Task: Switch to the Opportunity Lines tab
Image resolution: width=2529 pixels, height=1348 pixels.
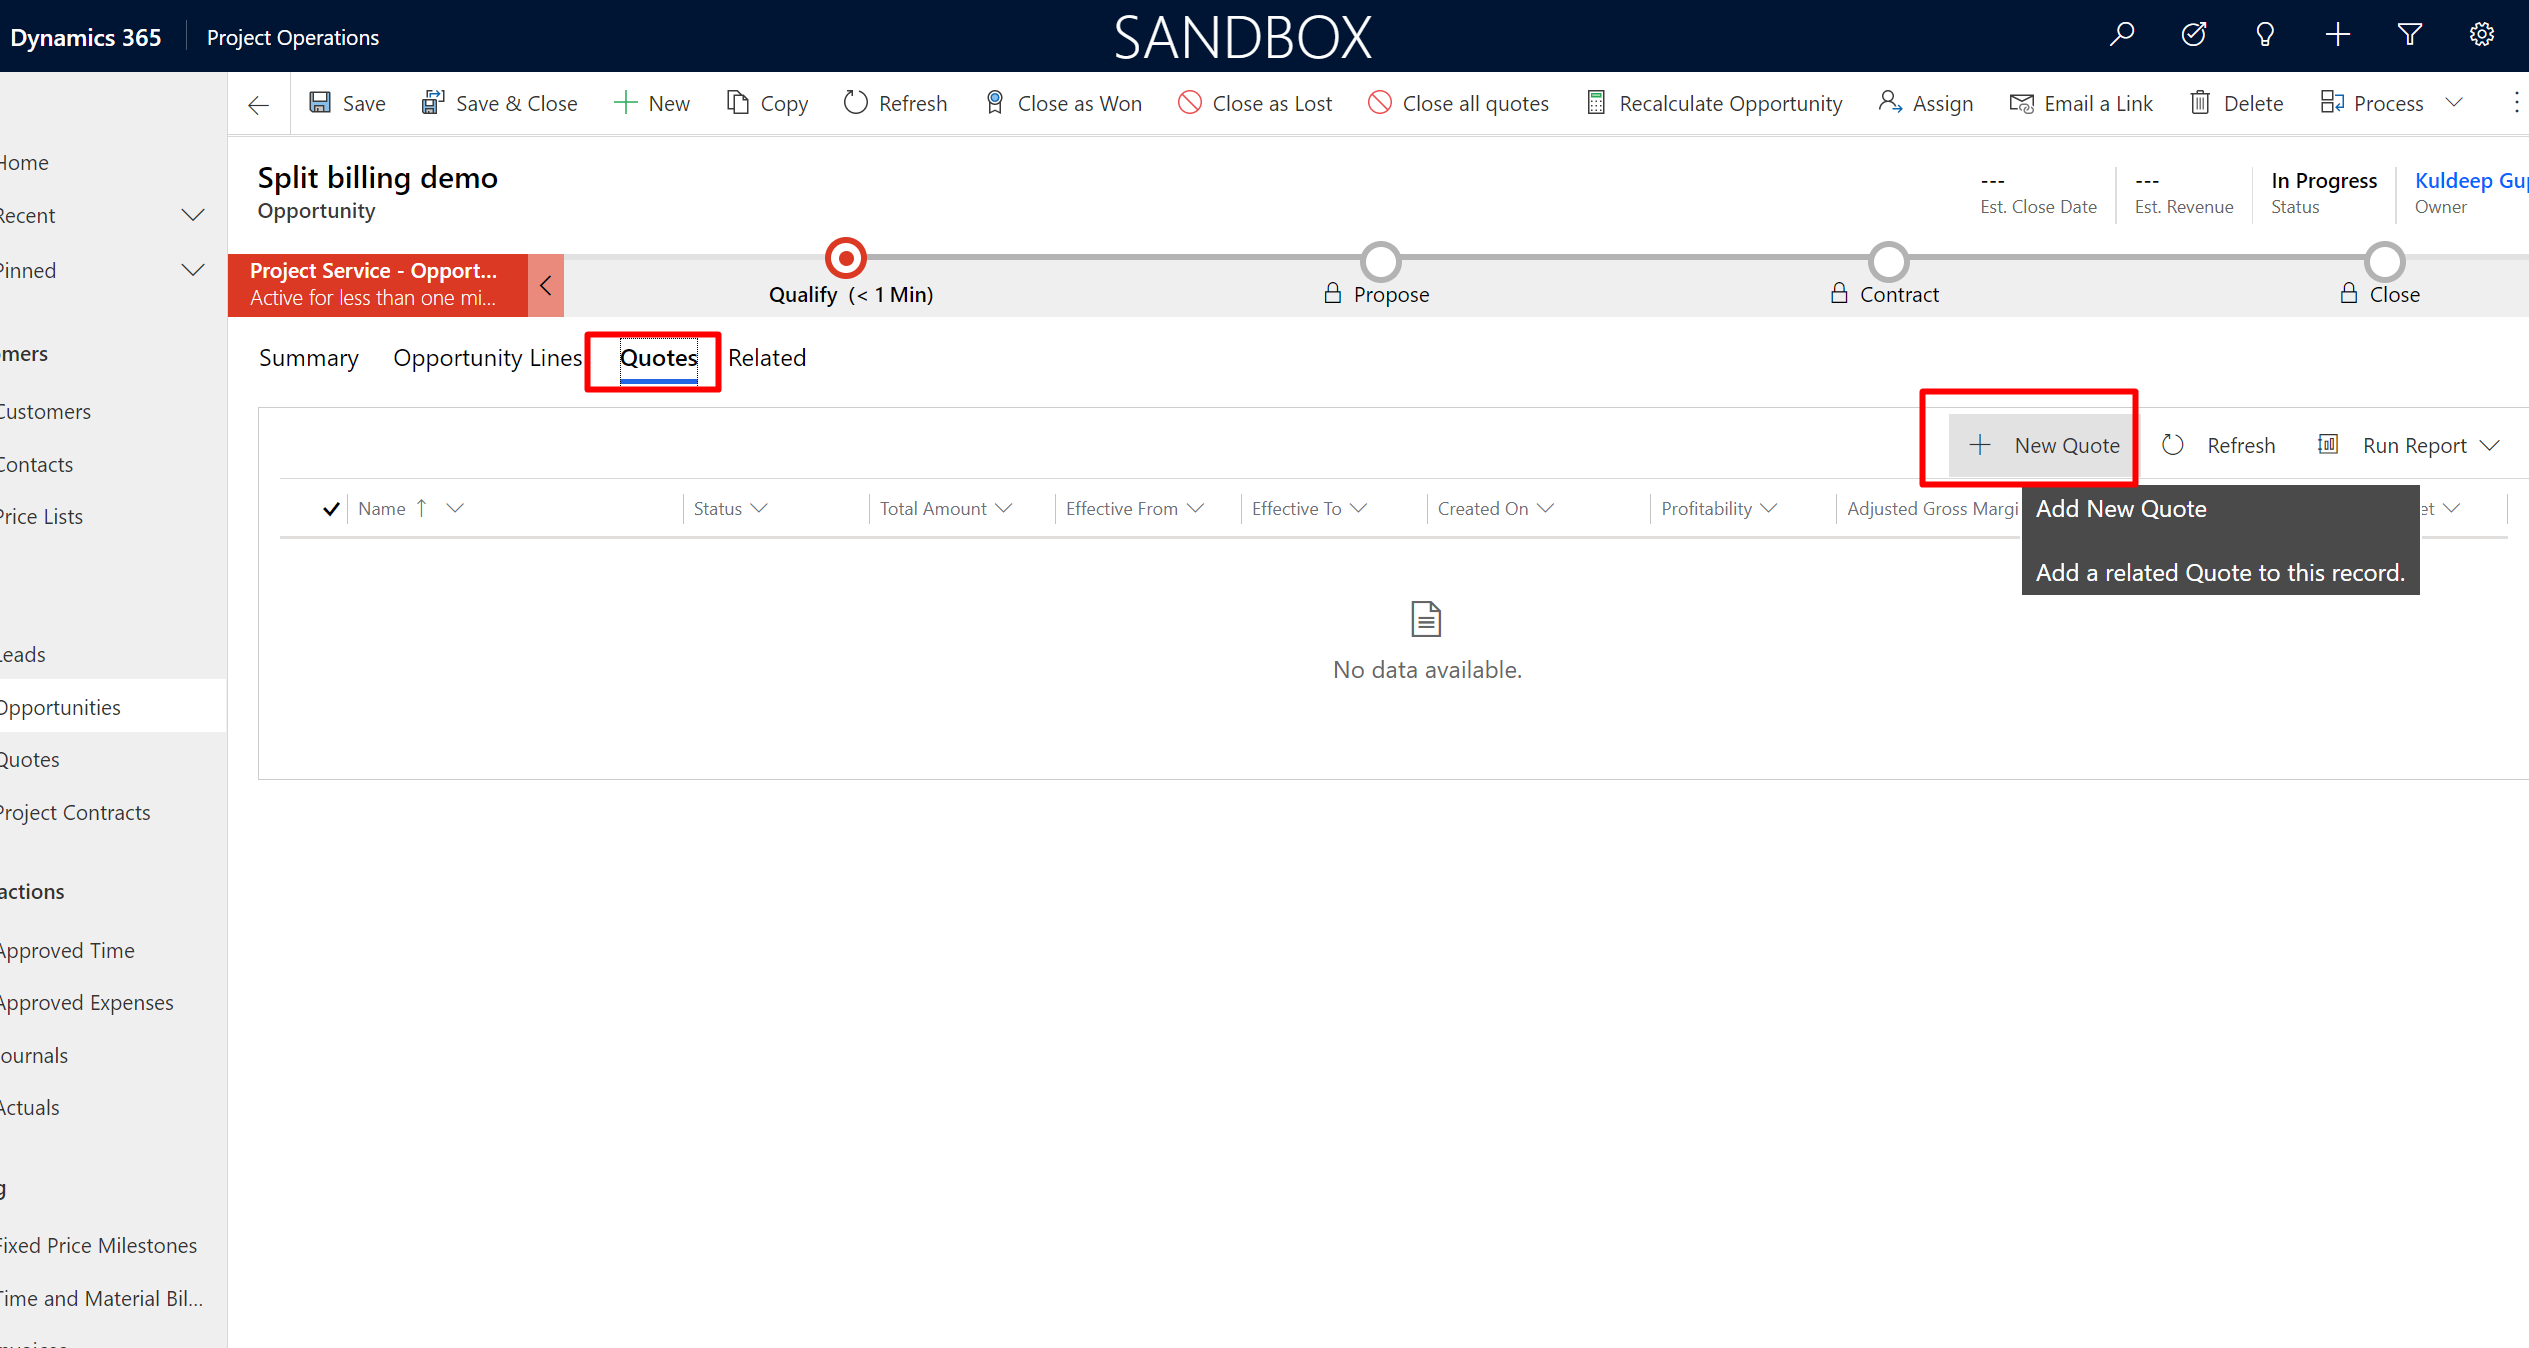Action: point(487,358)
